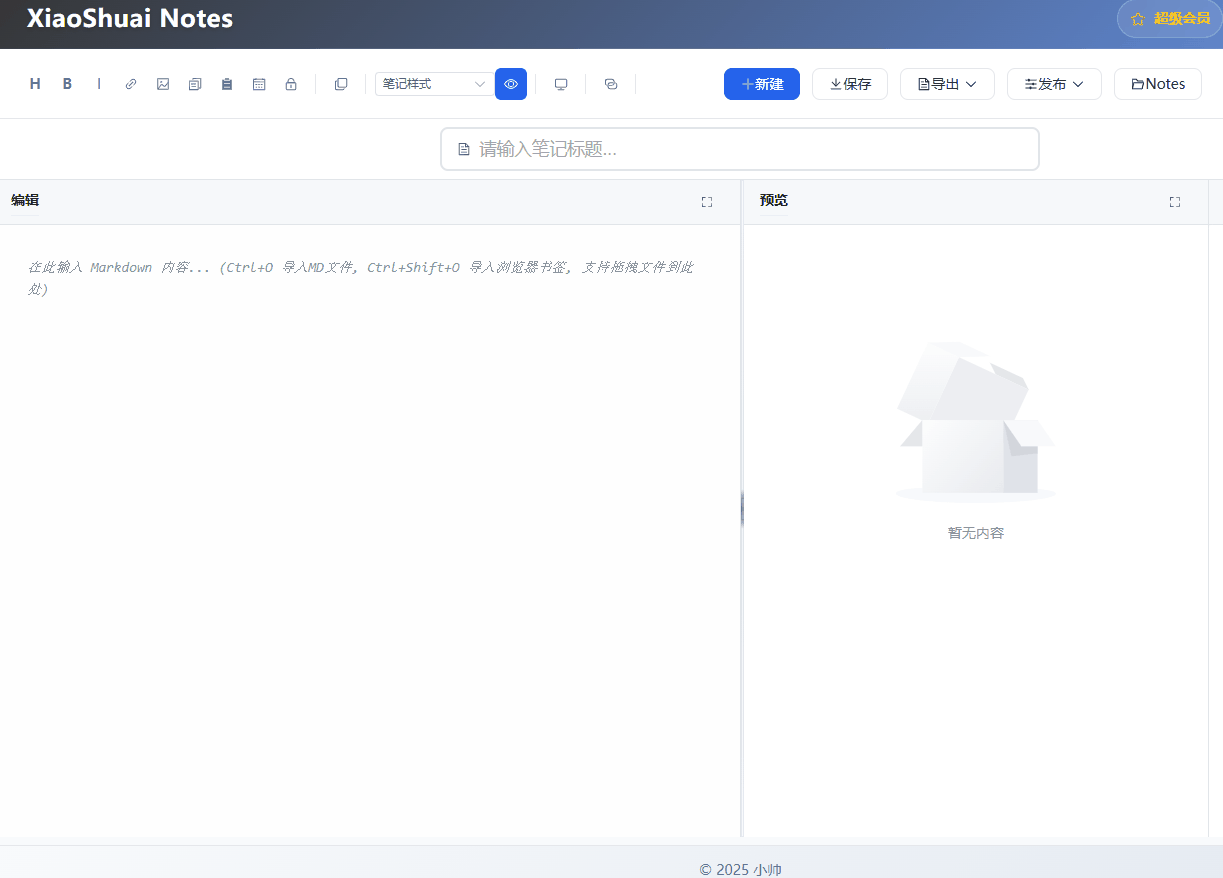Click the padlock lock icon in the toolbar
The image size is (1223, 878).
pyautogui.click(x=291, y=84)
